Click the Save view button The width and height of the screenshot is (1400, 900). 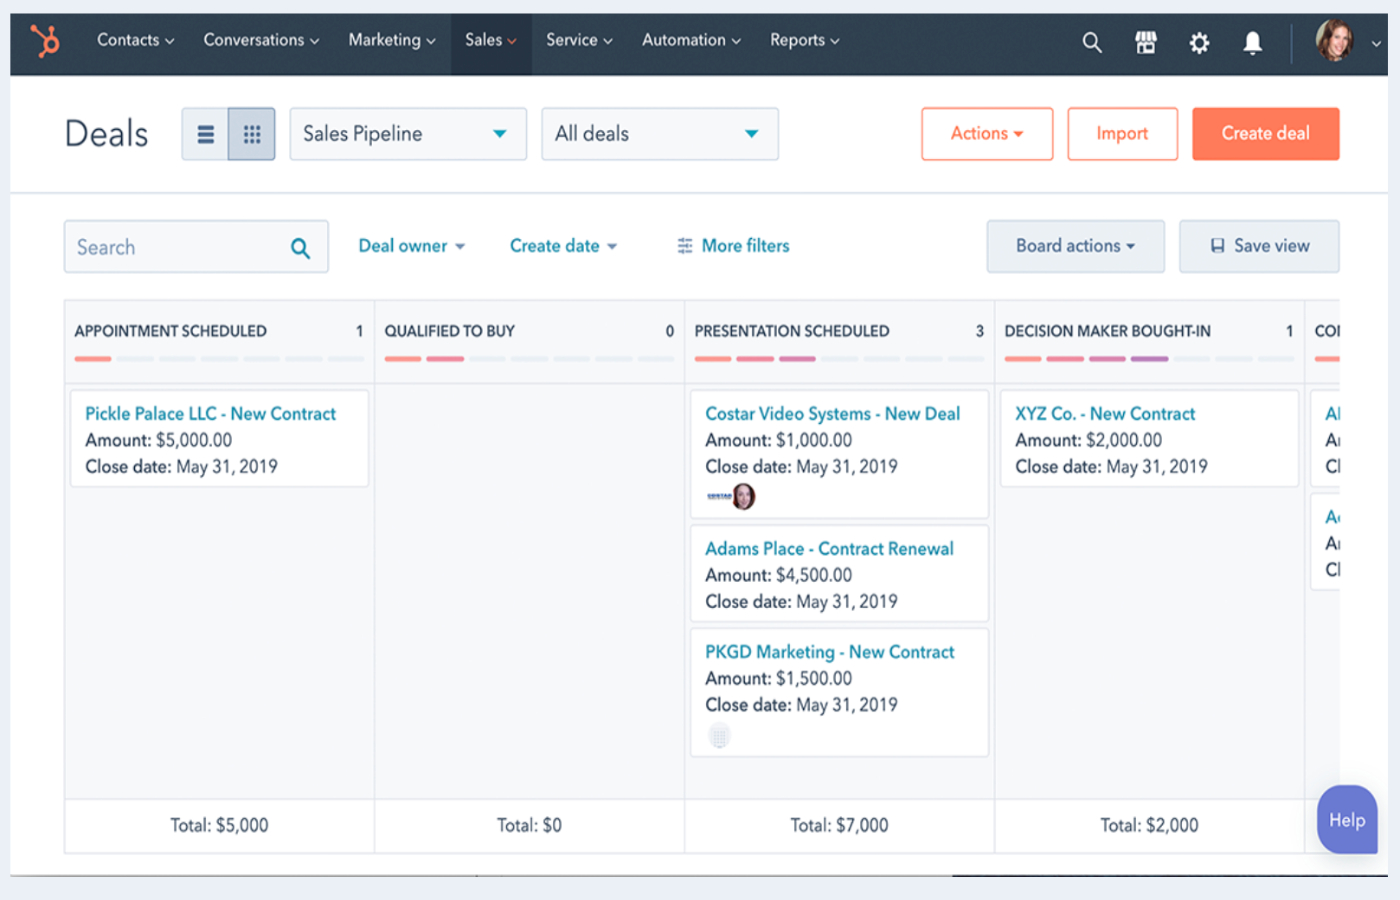click(x=1259, y=246)
